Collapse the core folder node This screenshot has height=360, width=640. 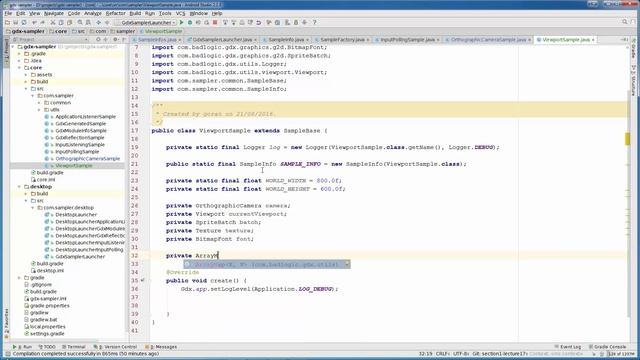(19, 68)
